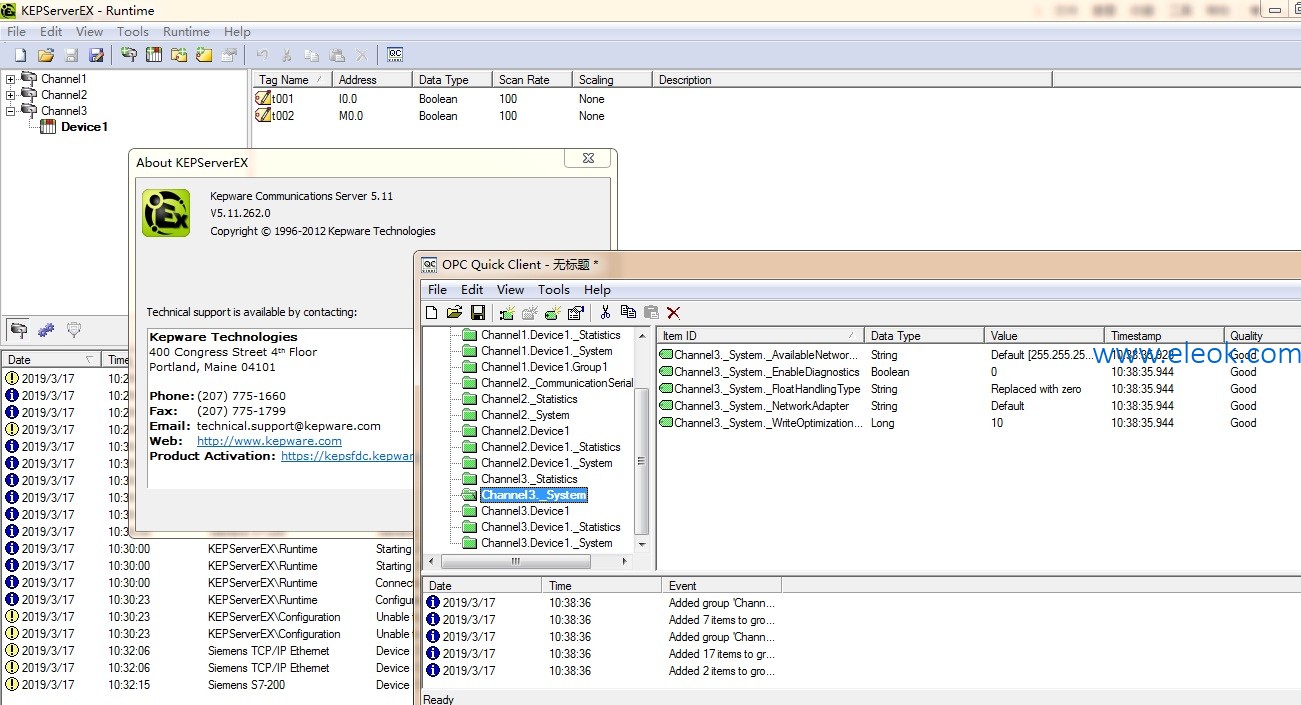Click Channel3._System._FloatHandlingType item row
This screenshot has height=705, width=1301.
click(980, 389)
